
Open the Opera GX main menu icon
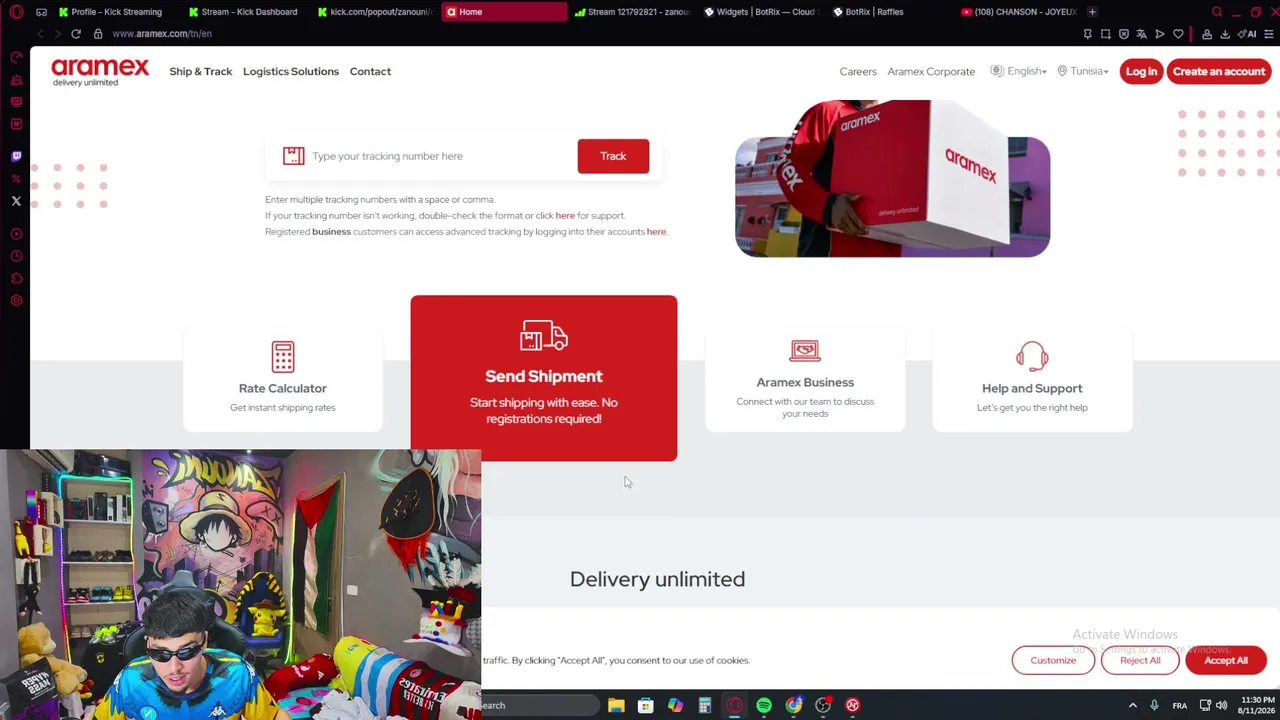click(x=16, y=12)
